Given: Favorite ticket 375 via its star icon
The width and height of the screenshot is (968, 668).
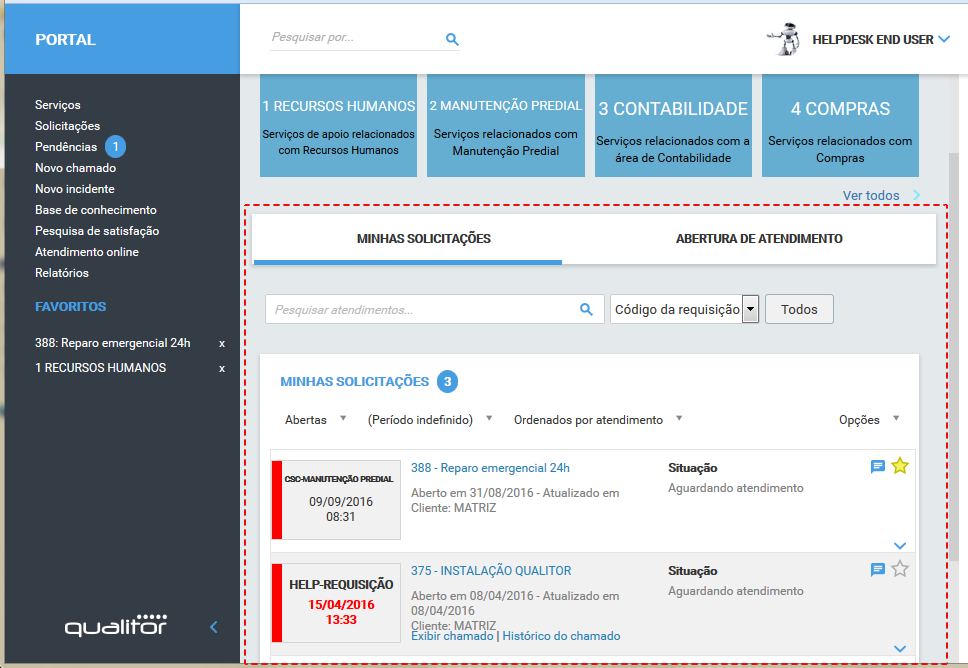Looking at the screenshot, I should point(899,569).
